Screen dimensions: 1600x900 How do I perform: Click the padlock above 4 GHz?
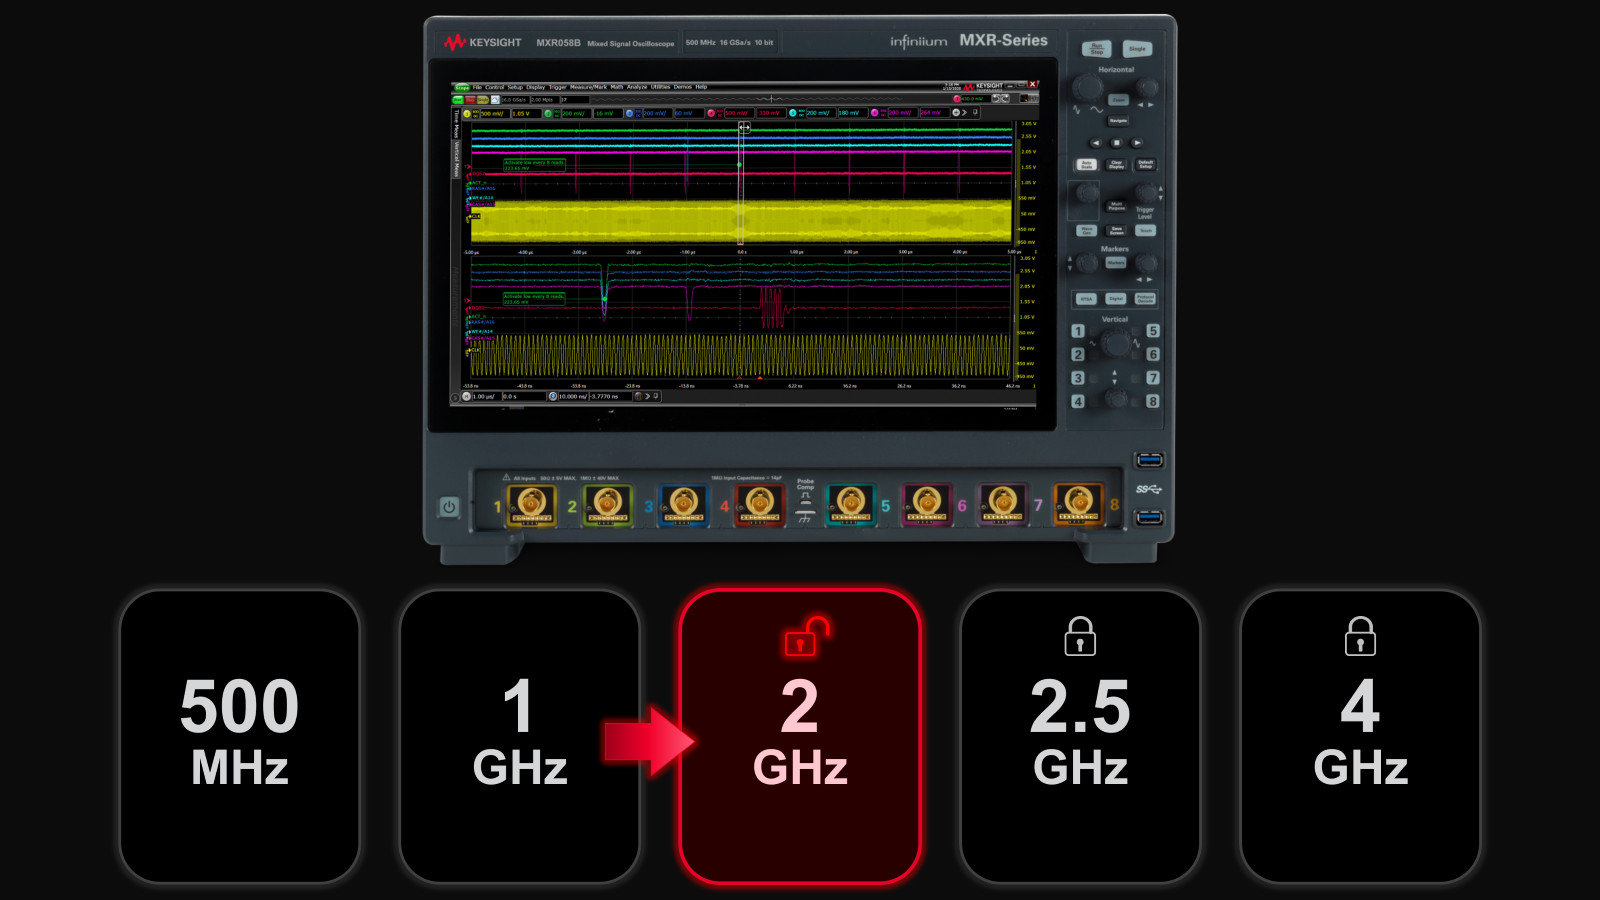coord(1360,636)
